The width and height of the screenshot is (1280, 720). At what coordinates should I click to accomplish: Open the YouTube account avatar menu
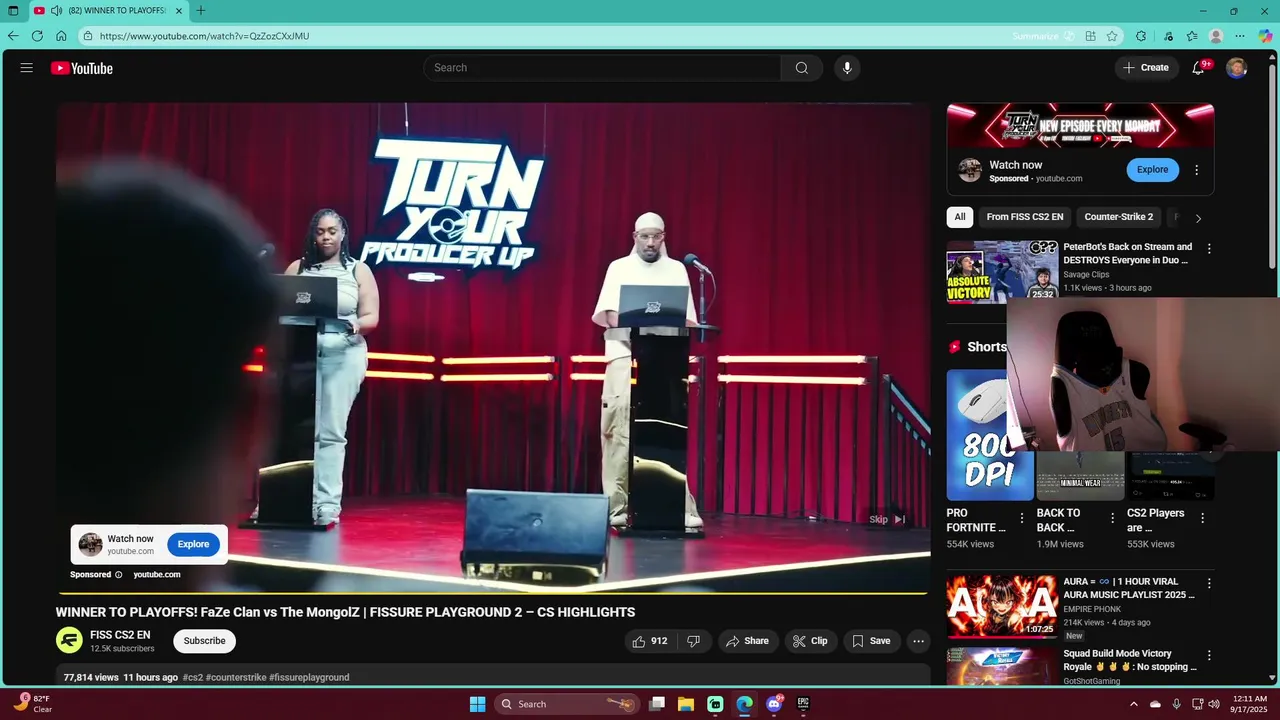(1237, 68)
